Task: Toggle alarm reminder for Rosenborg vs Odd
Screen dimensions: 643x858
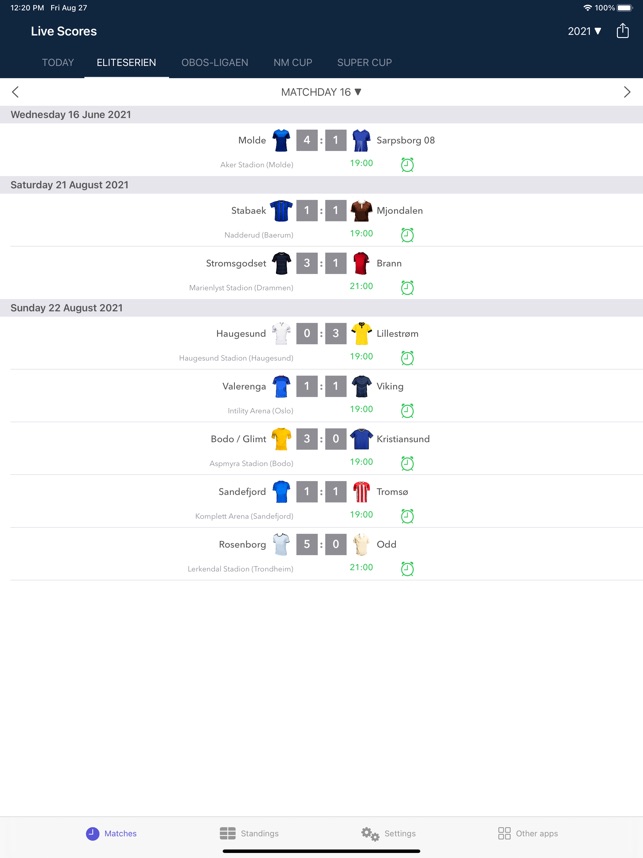Action: [x=407, y=569]
